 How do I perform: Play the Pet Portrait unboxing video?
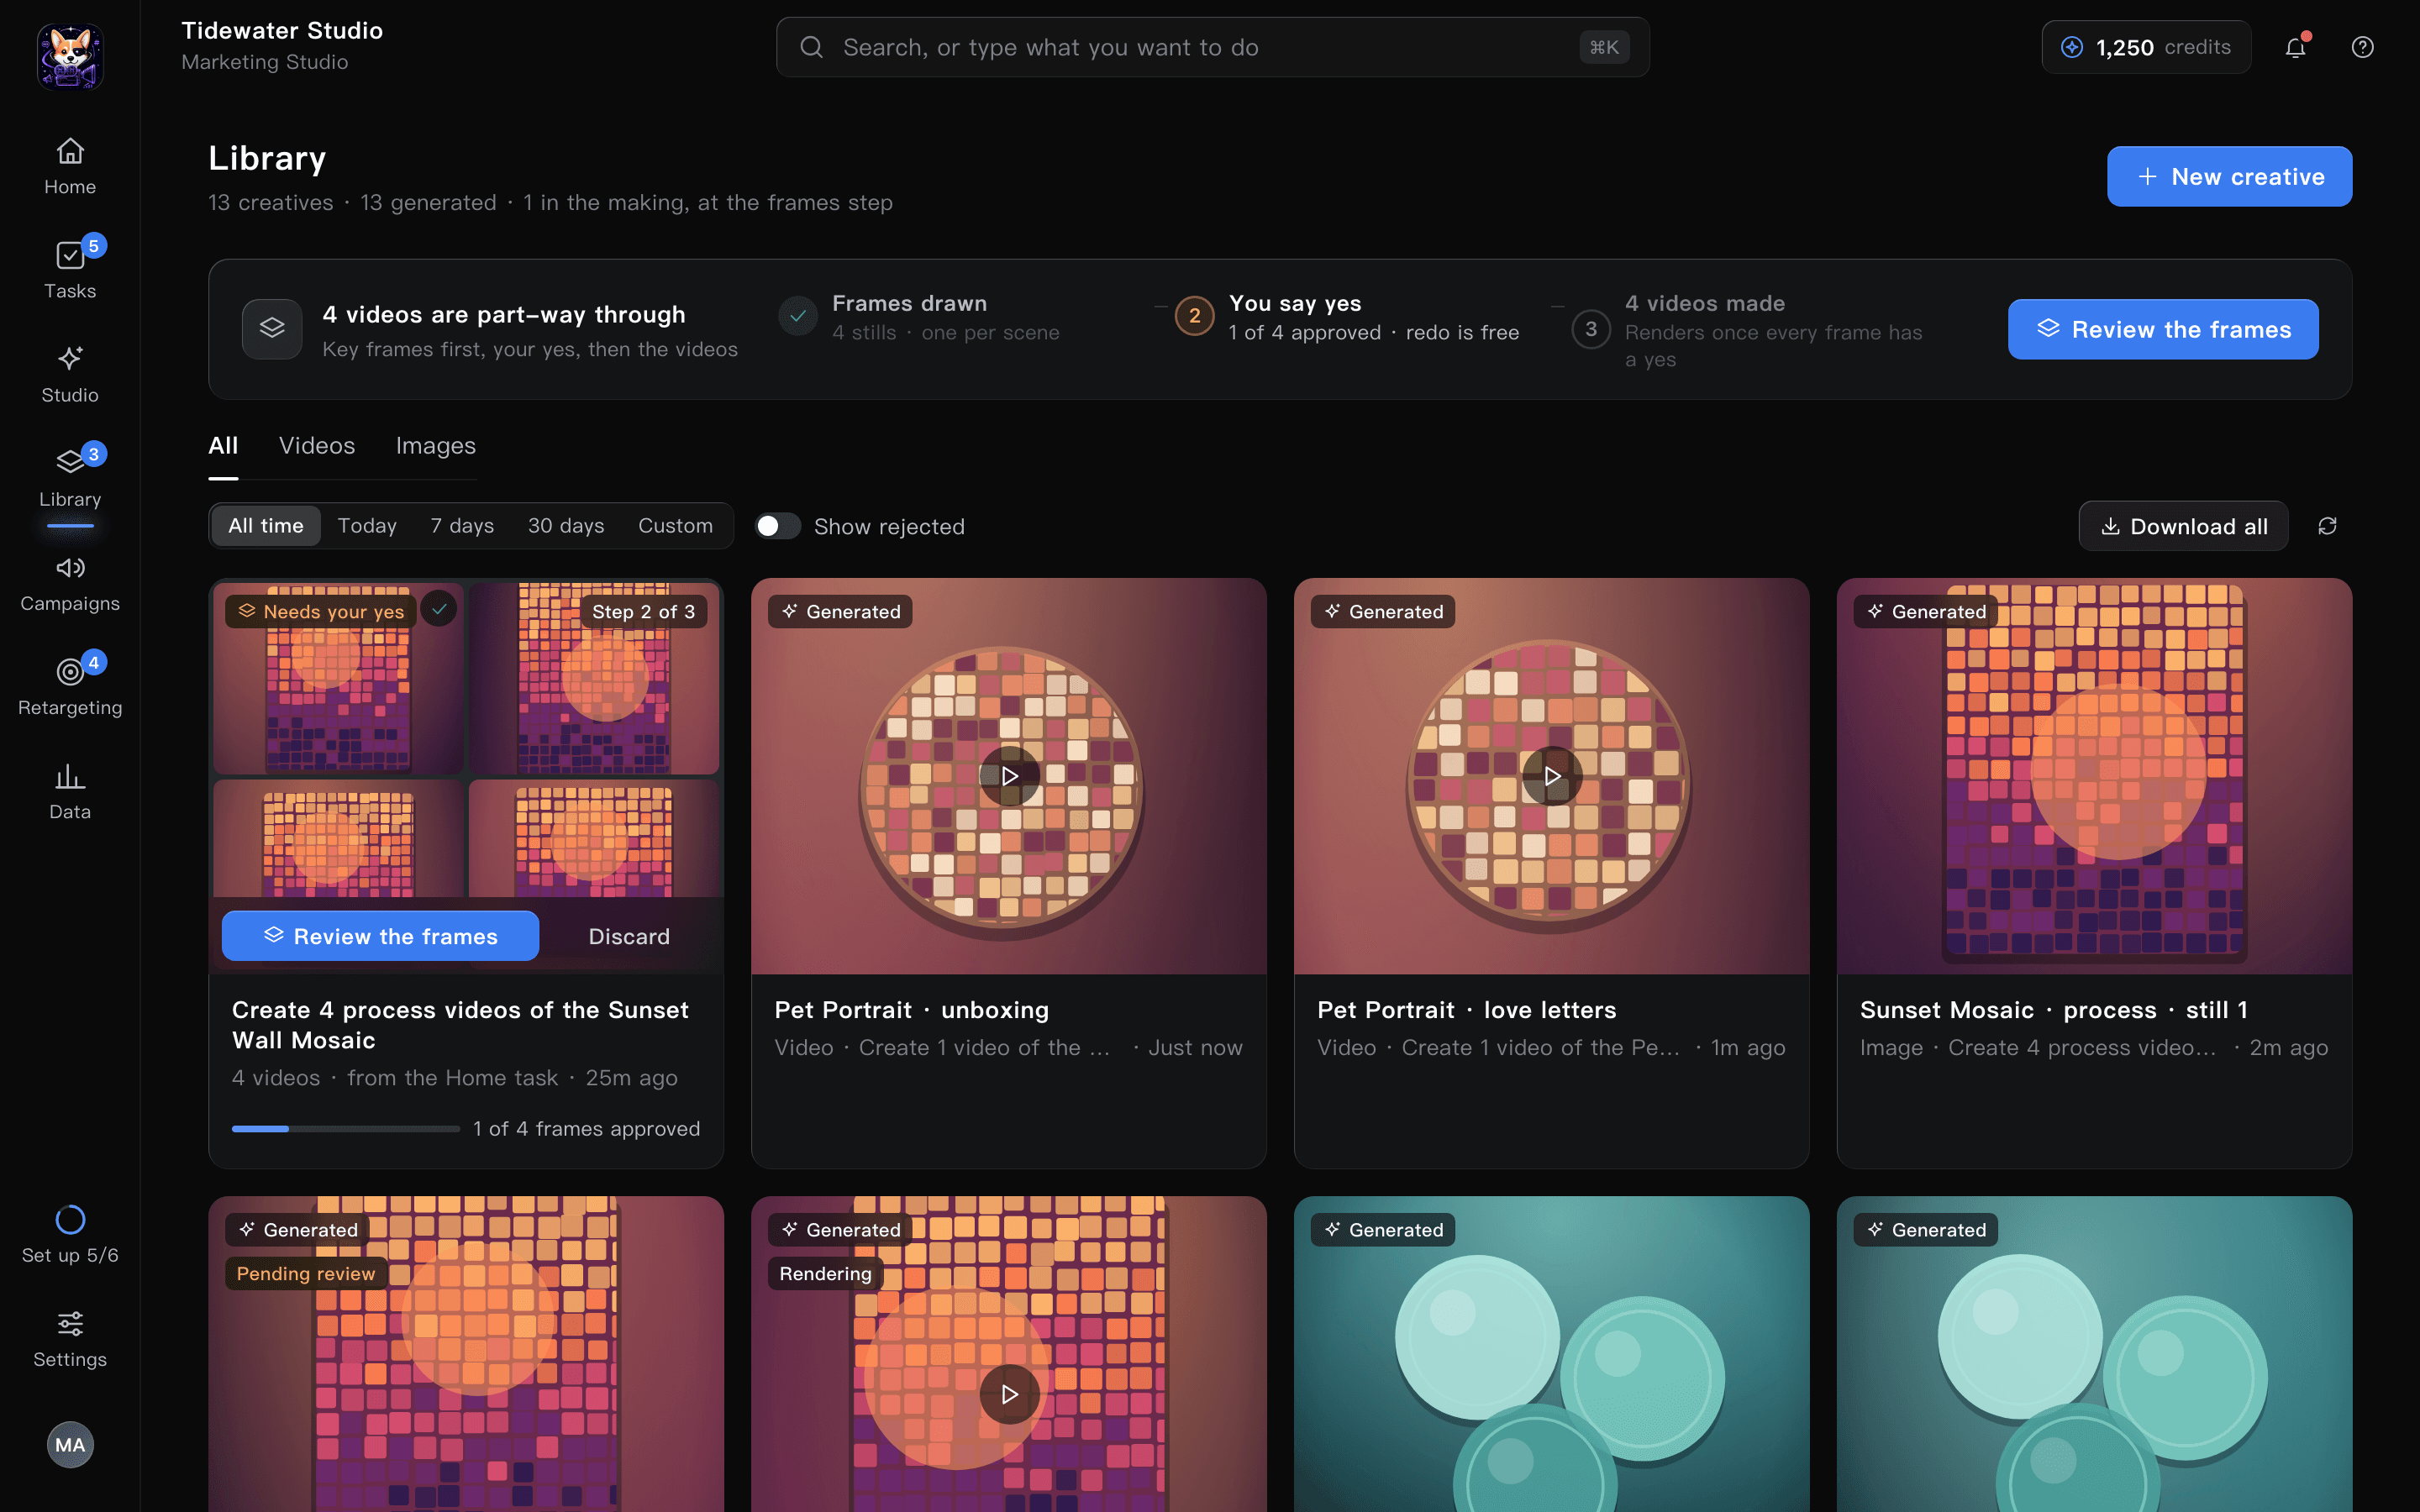coord(1009,776)
